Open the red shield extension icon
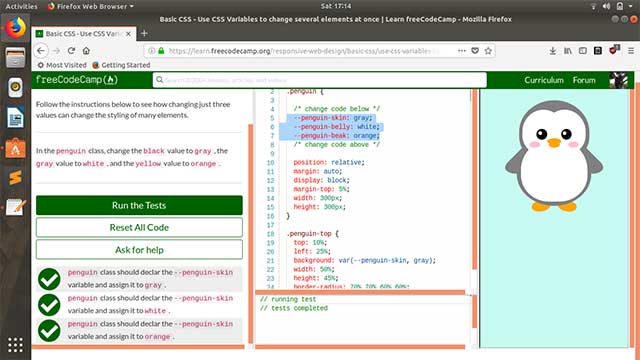This screenshot has height=360, width=640. point(613,50)
